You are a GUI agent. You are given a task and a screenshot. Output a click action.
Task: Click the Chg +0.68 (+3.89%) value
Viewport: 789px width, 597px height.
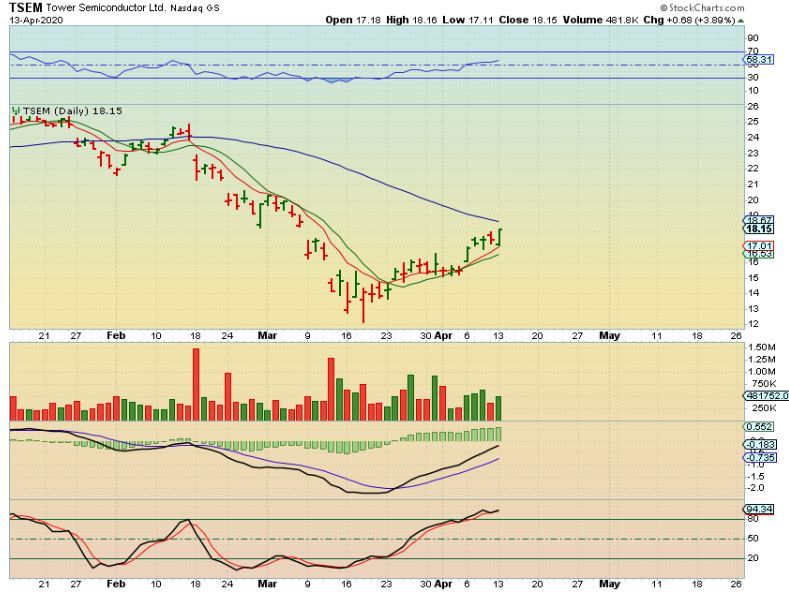689,20
